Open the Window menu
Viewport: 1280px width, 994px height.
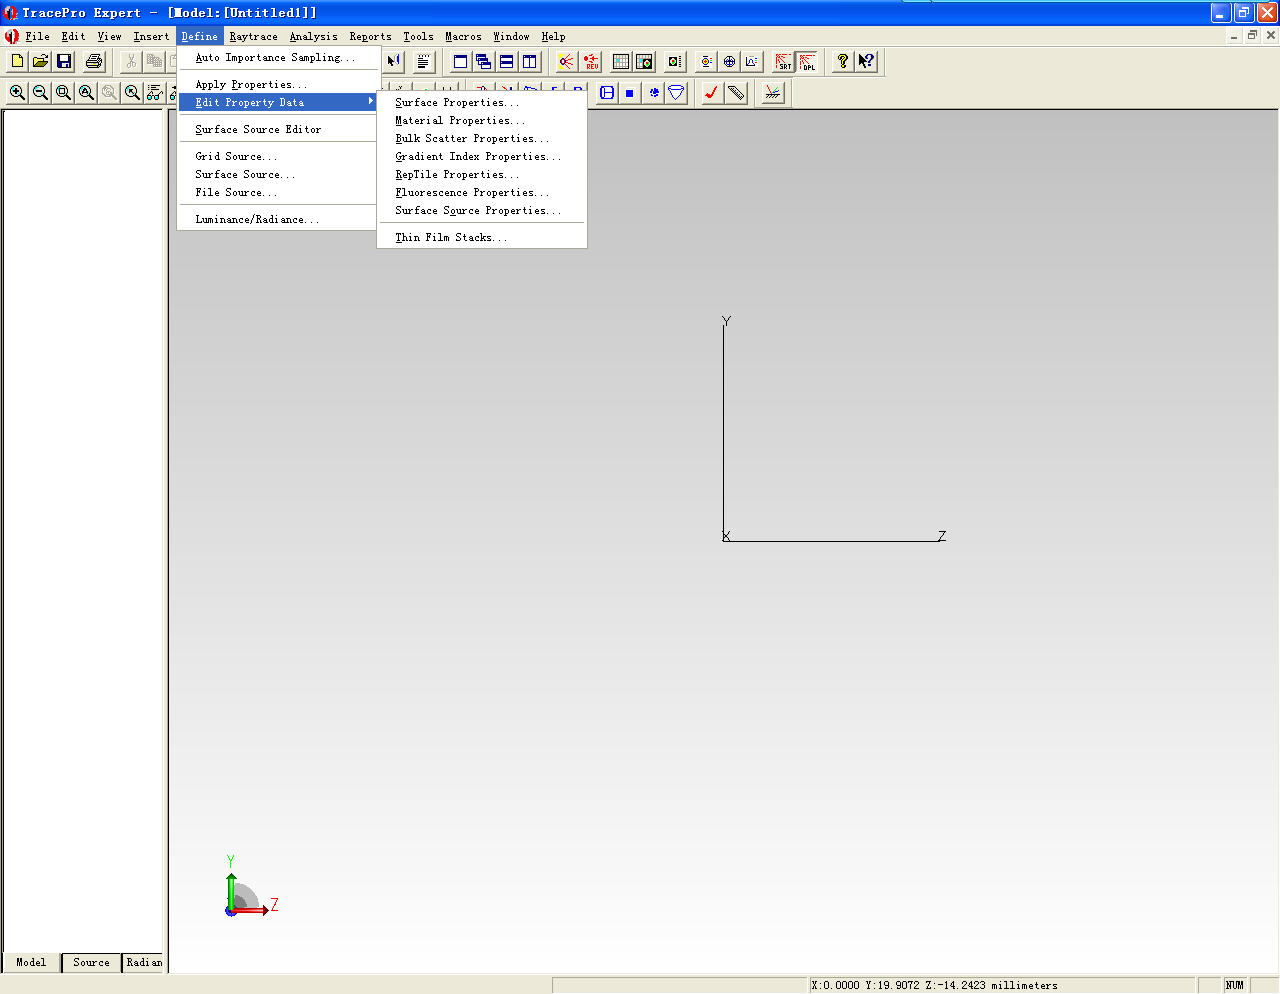(511, 36)
